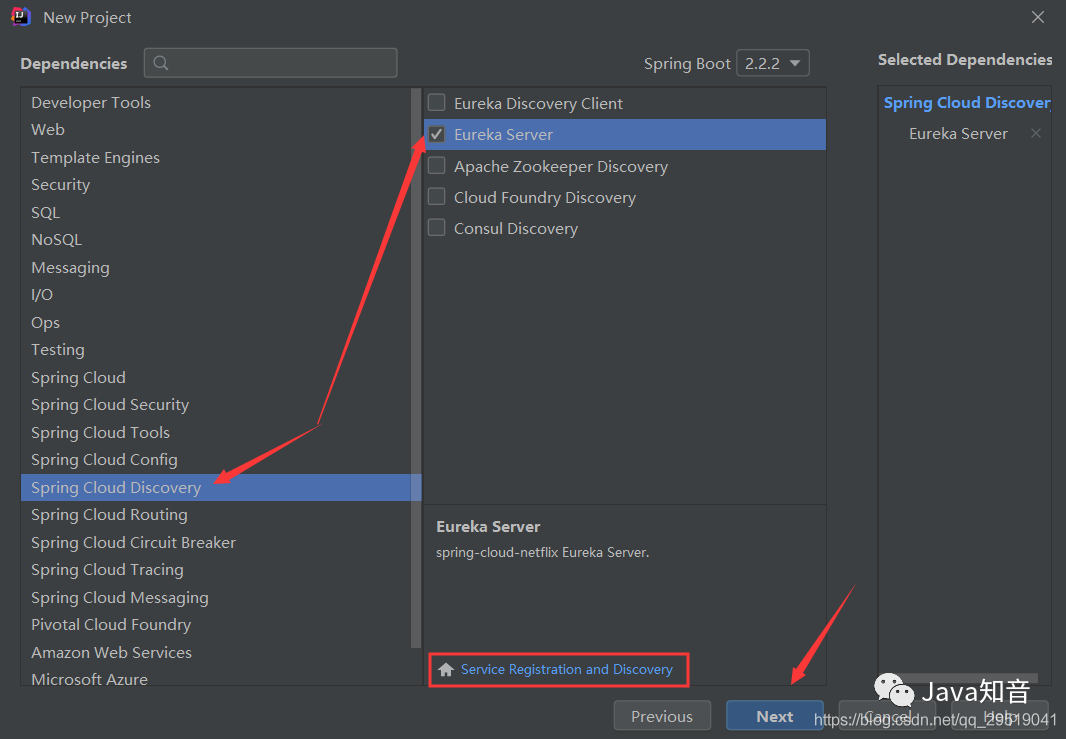The height and width of the screenshot is (739, 1066).
Task: Go back with the Previous button
Action: pos(661,716)
